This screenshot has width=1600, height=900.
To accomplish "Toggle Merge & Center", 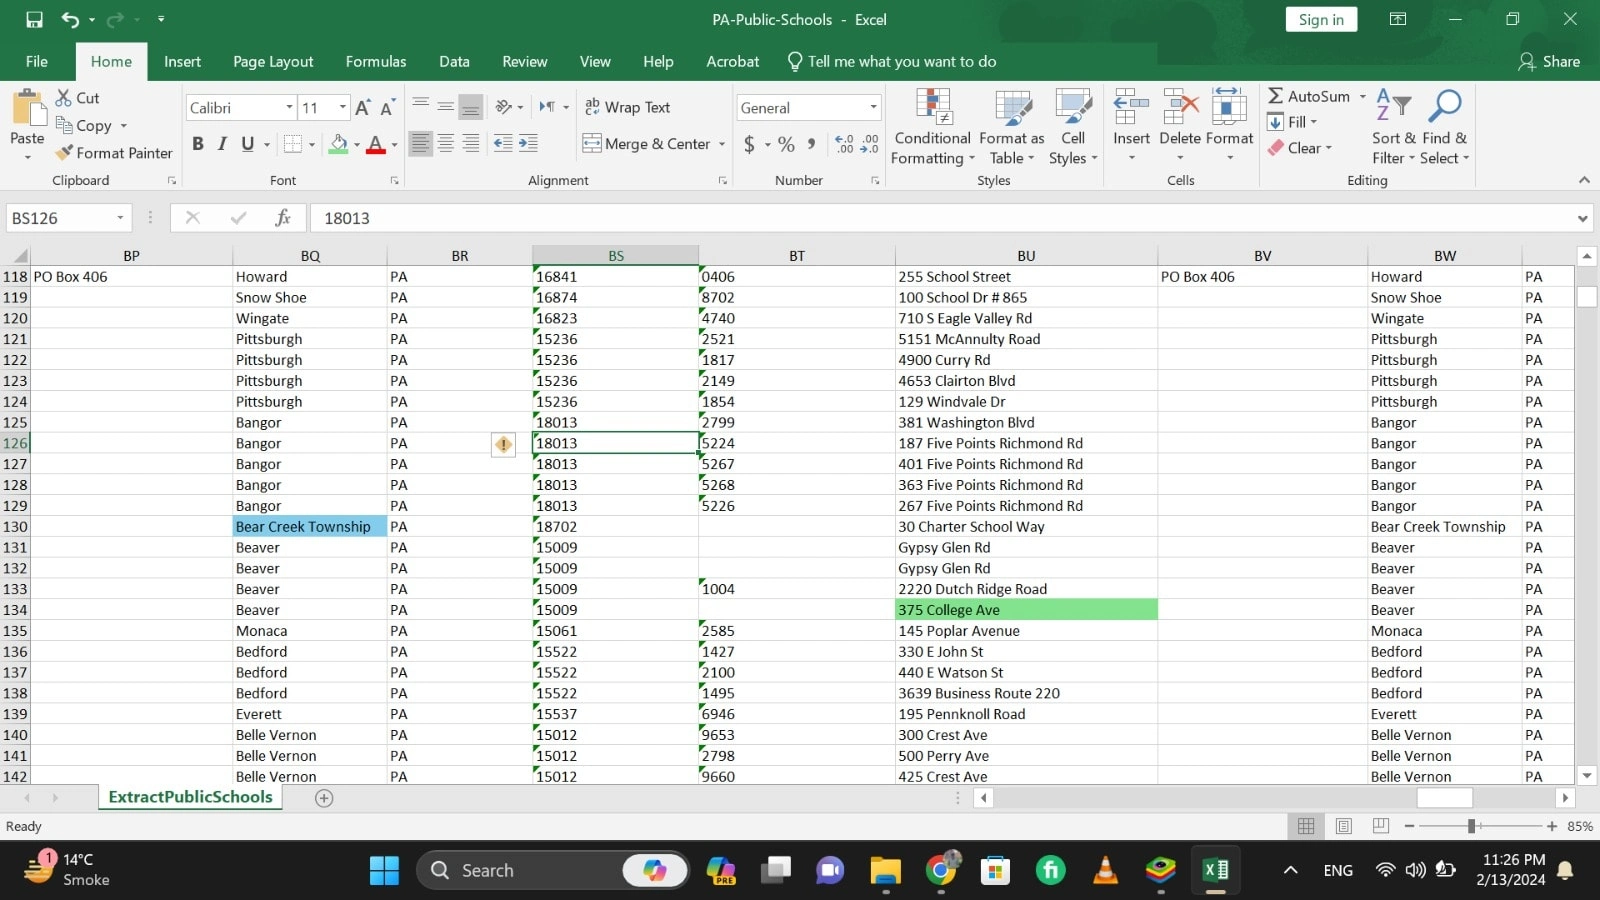I will coord(646,144).
